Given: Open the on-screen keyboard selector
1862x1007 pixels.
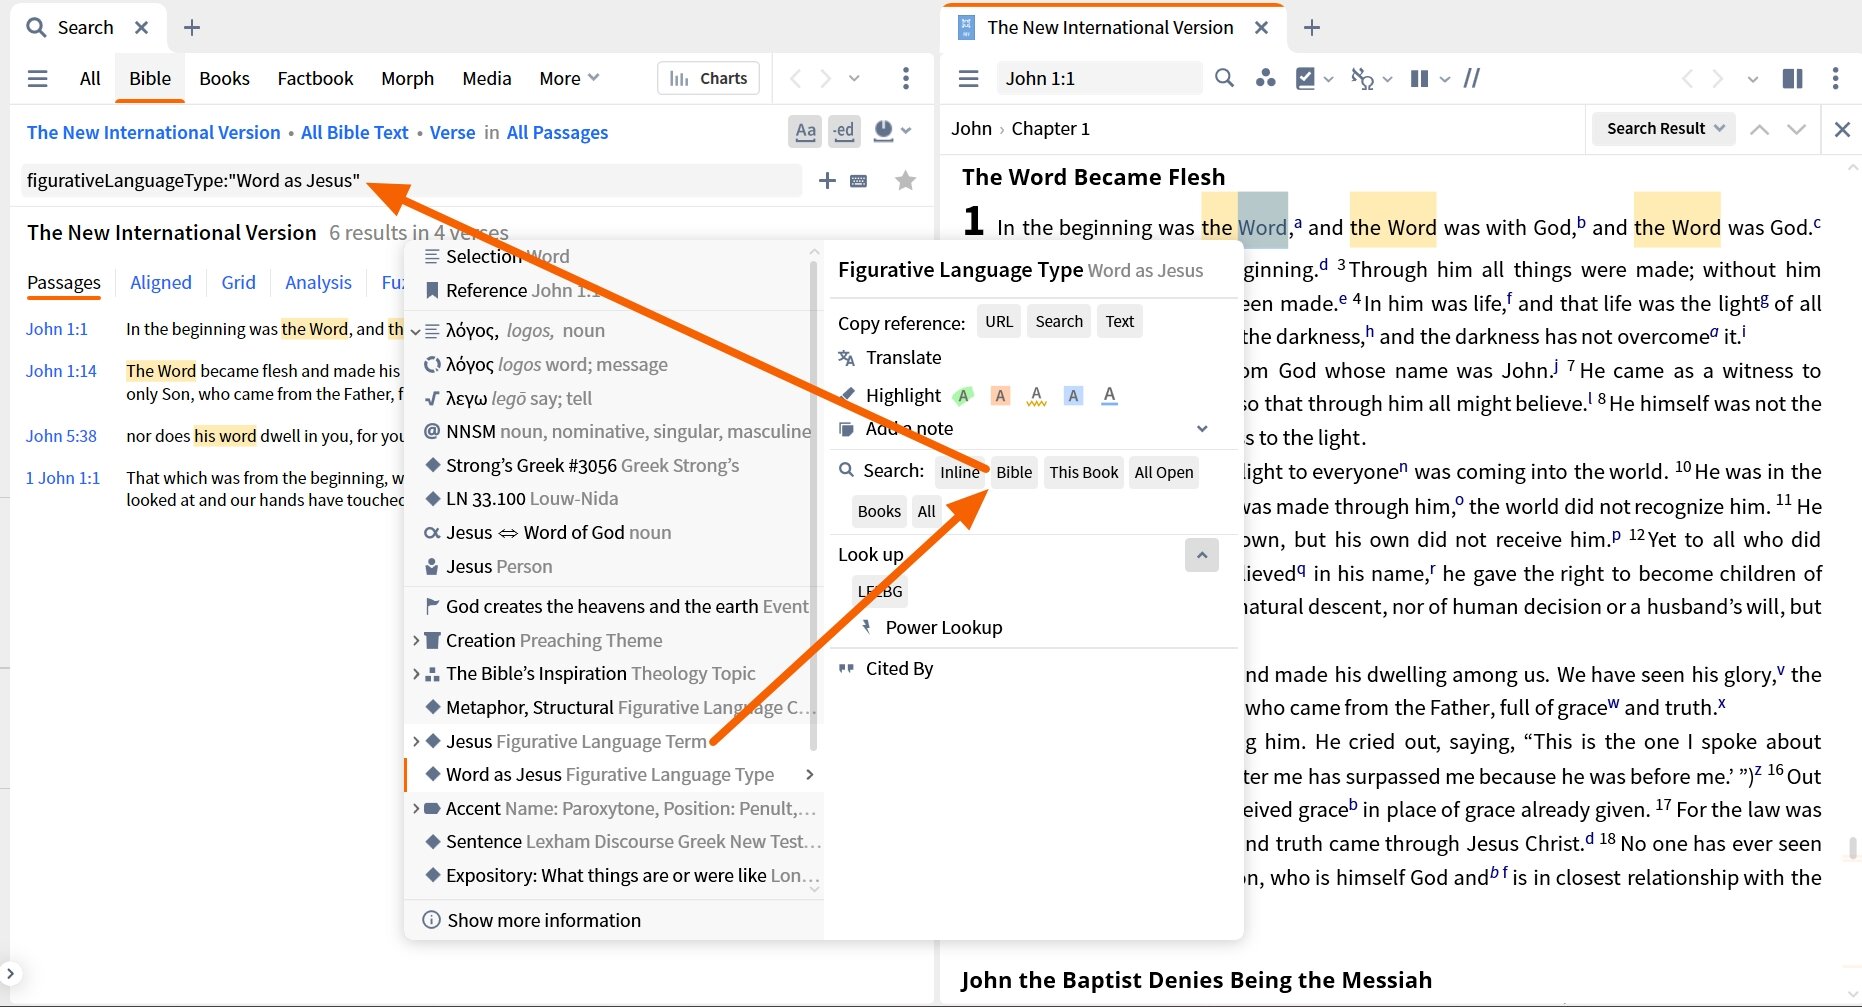Looking at the screenshot, I should click(x=859, y=180).
